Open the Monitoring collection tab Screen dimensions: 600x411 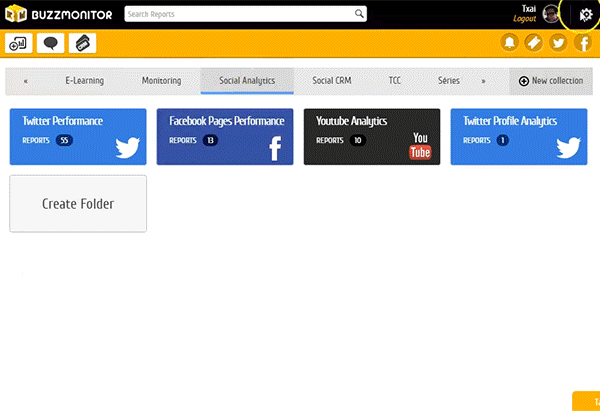point(161,80)
